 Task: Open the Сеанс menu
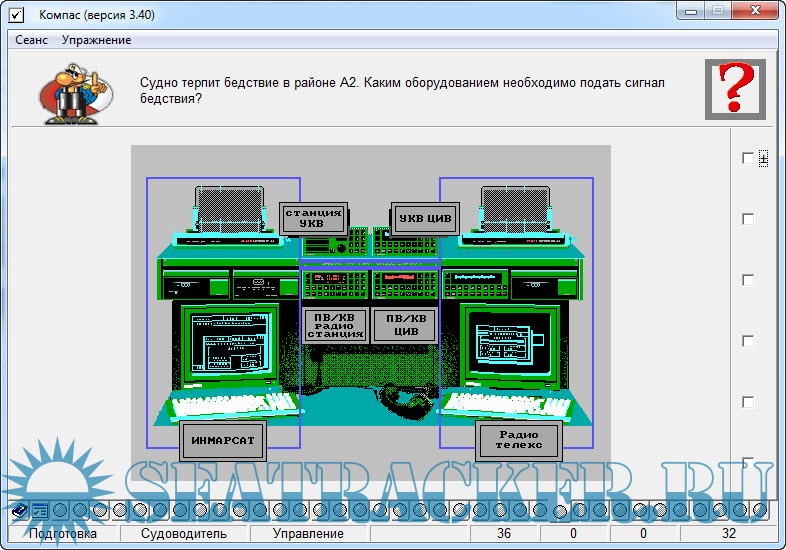click(x=31, y=40)
